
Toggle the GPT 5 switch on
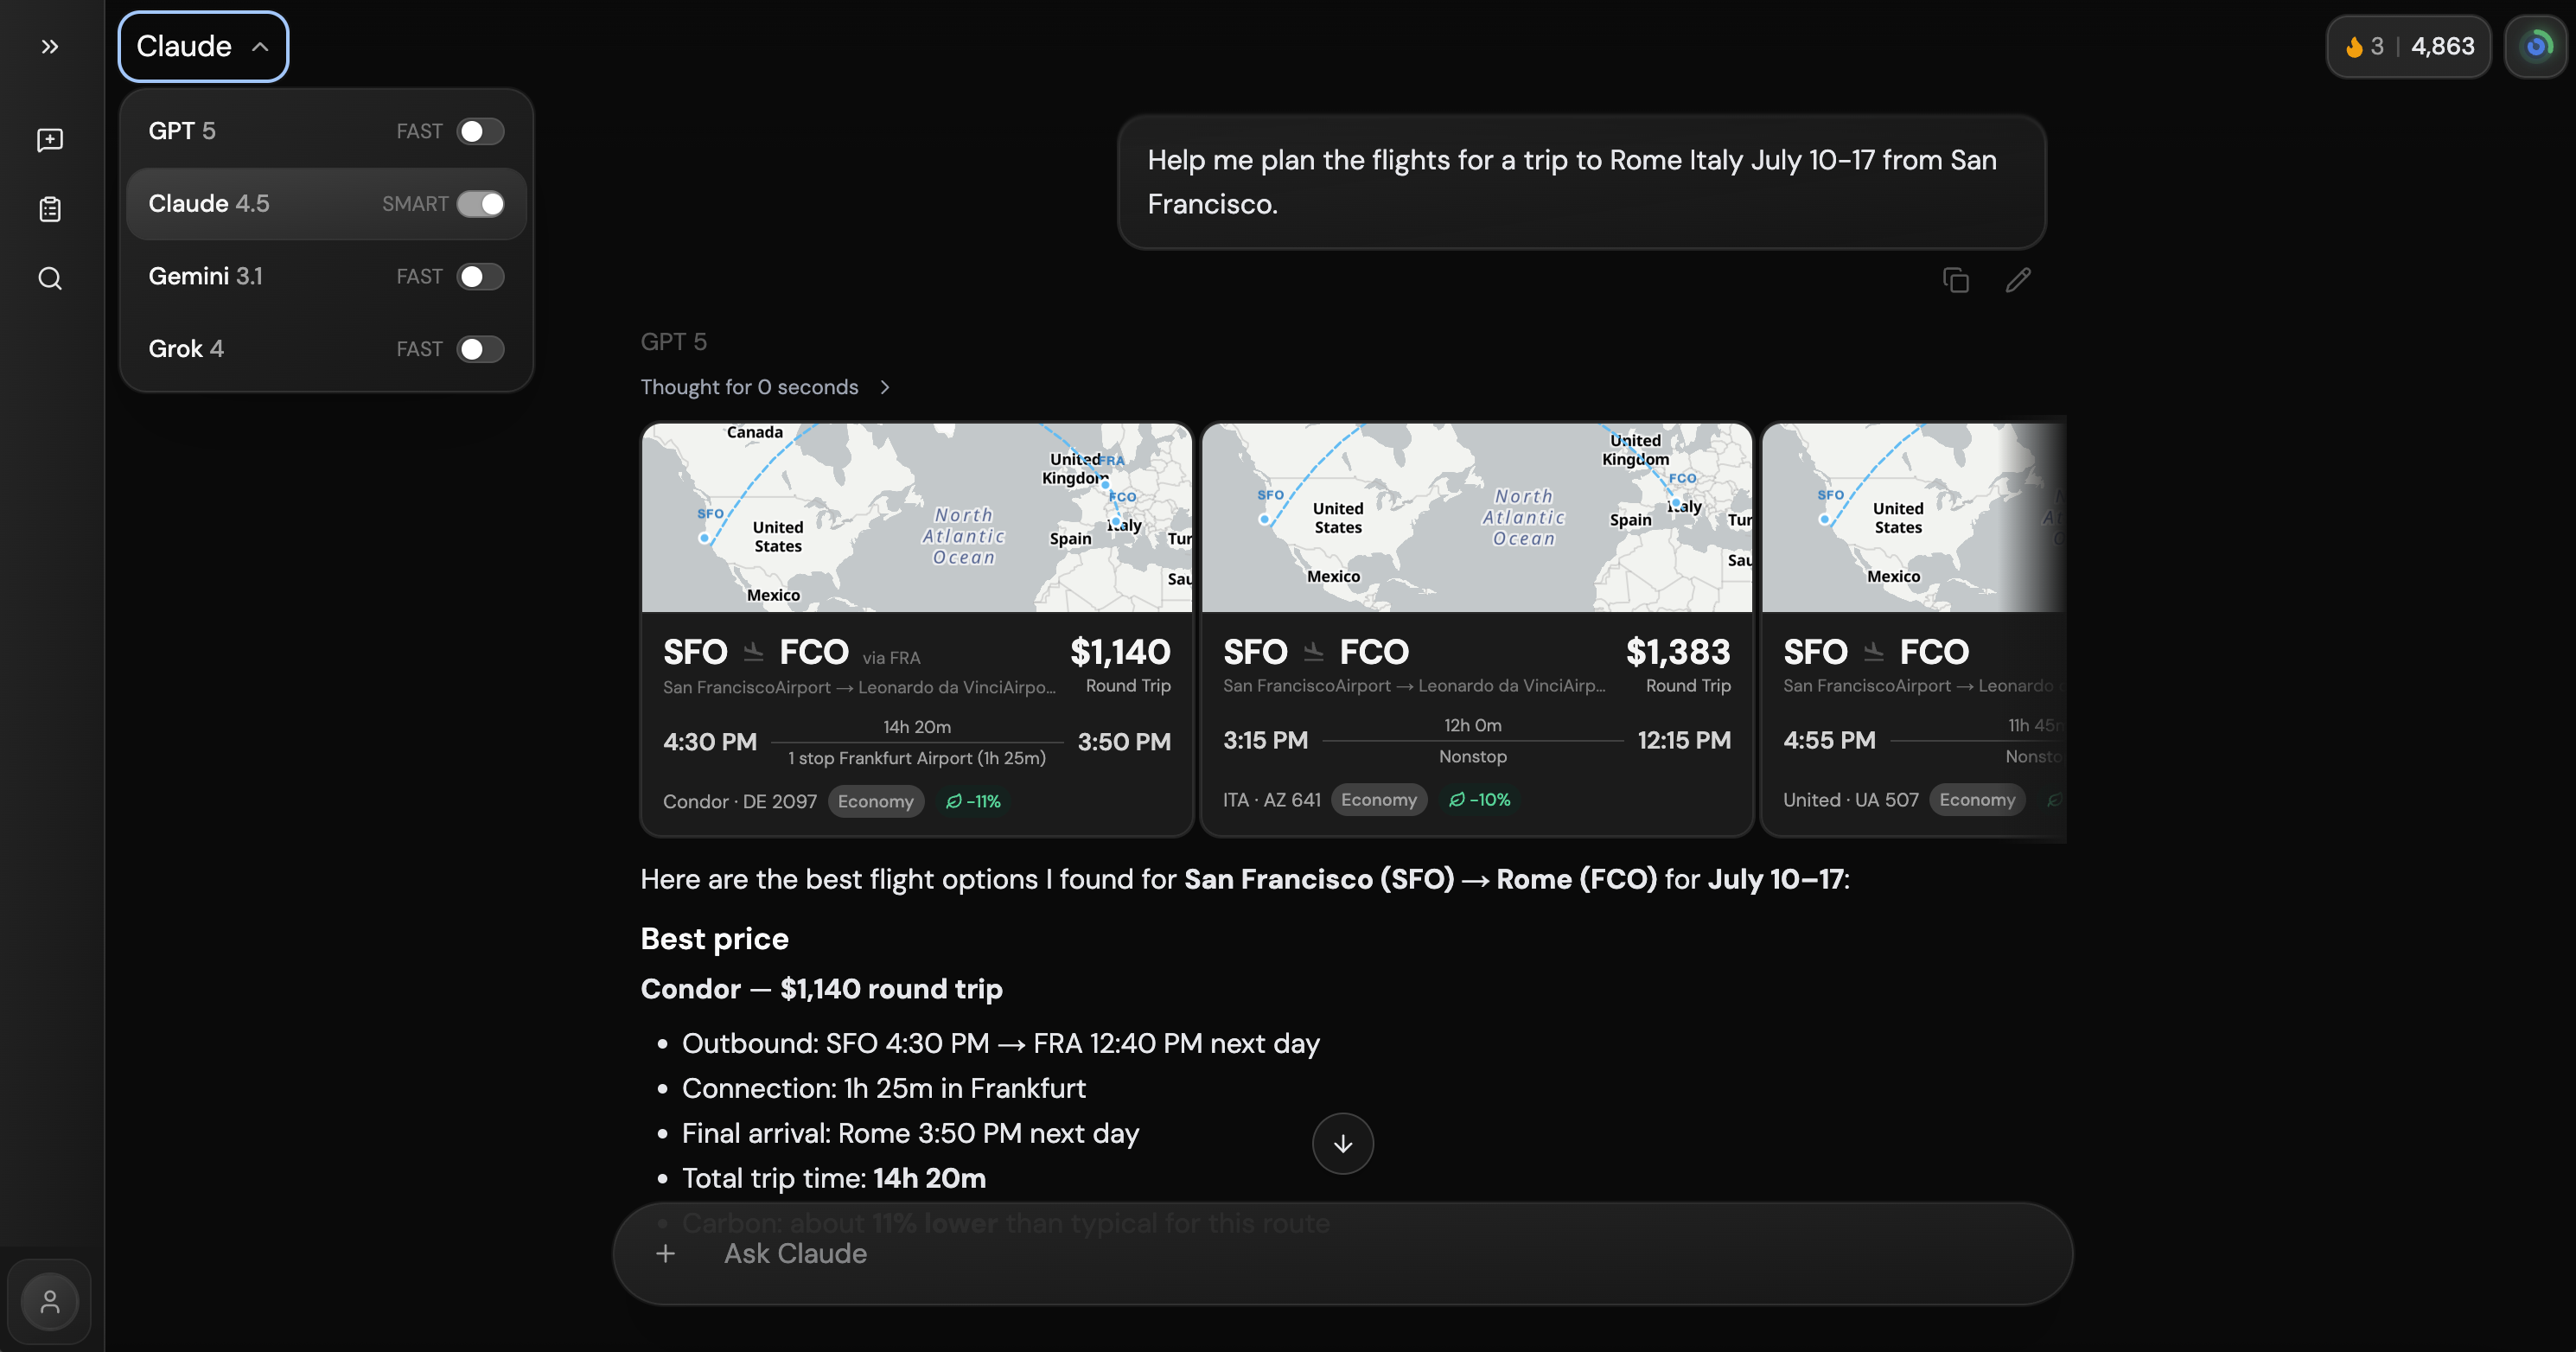click(480, 131)
